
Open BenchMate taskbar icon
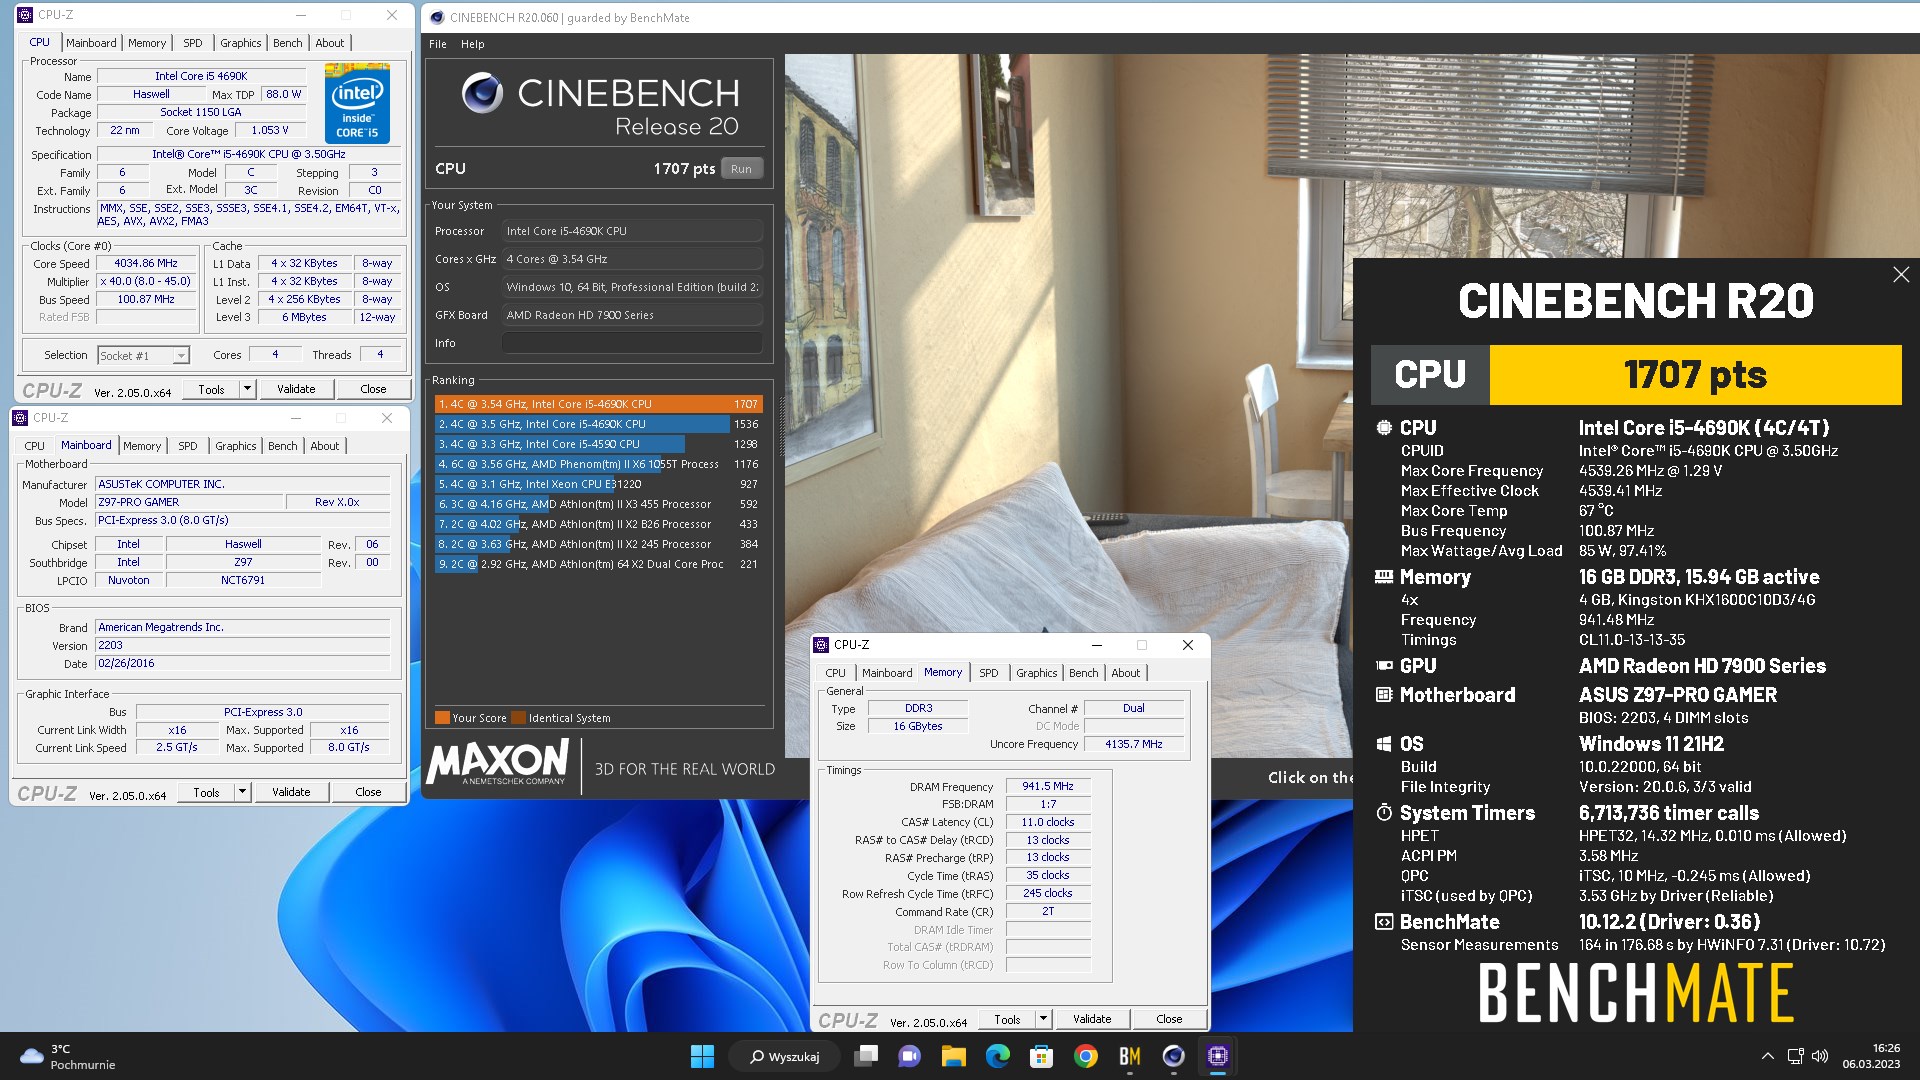click(1129, 1056)
